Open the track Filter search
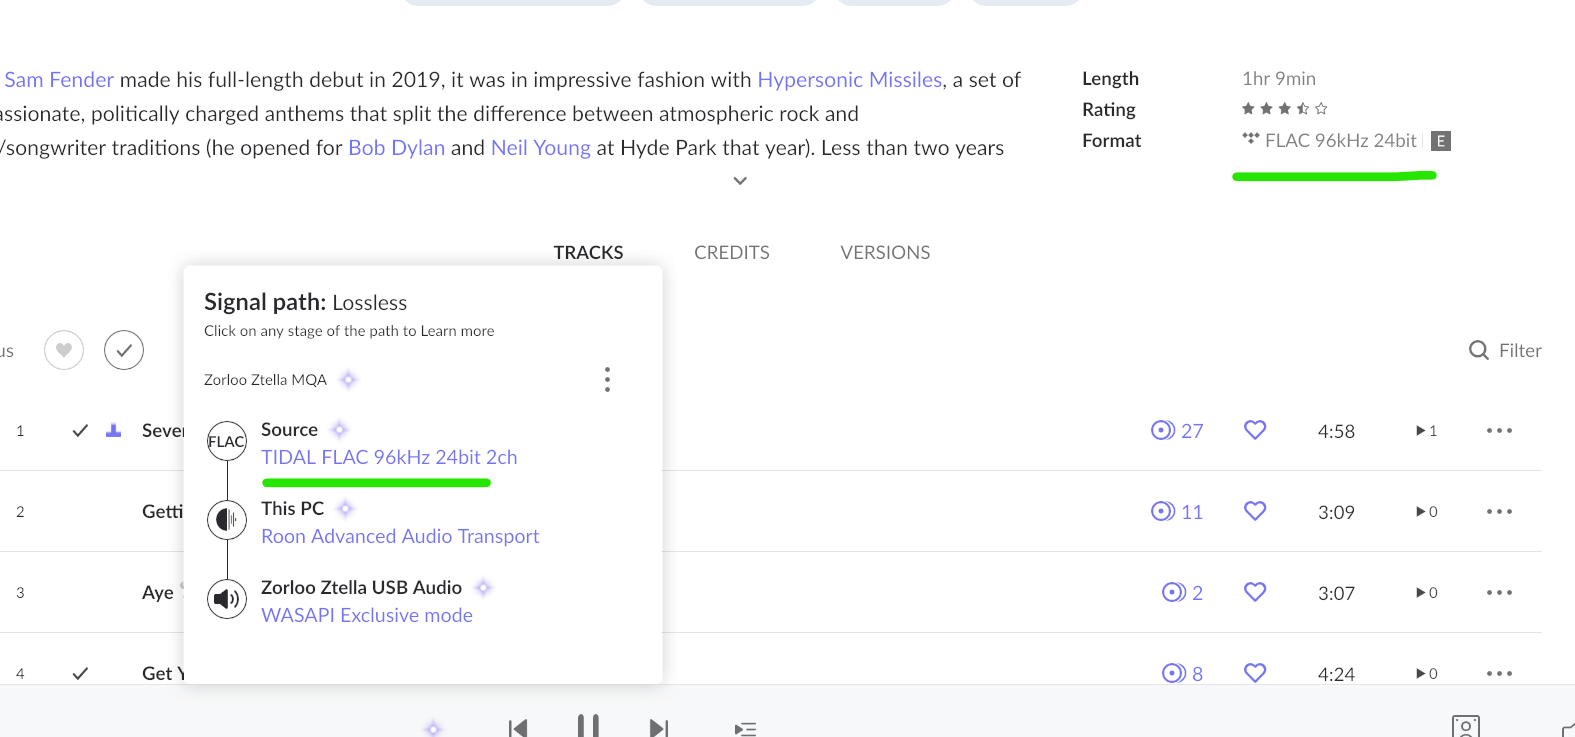1575x737 pixels. point(1505,350)
